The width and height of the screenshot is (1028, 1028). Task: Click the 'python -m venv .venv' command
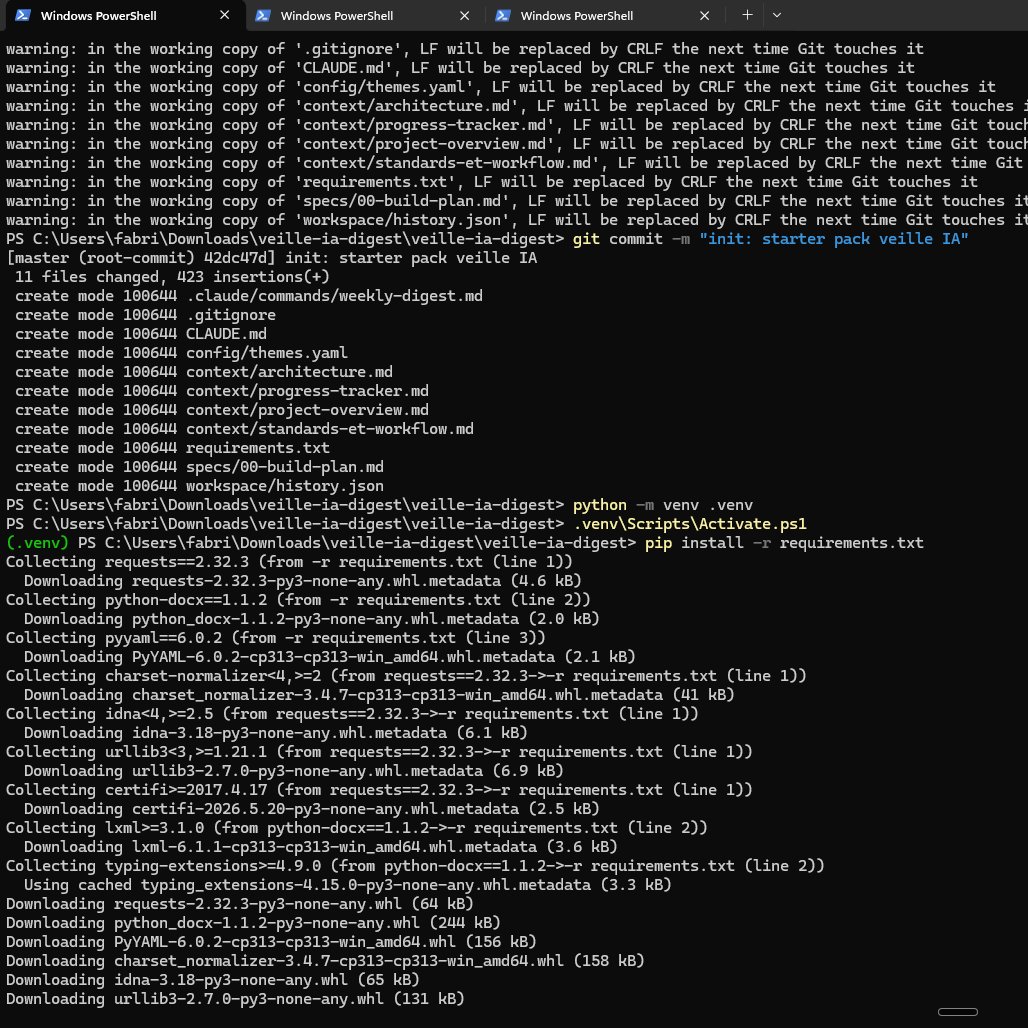pos(663,505)
